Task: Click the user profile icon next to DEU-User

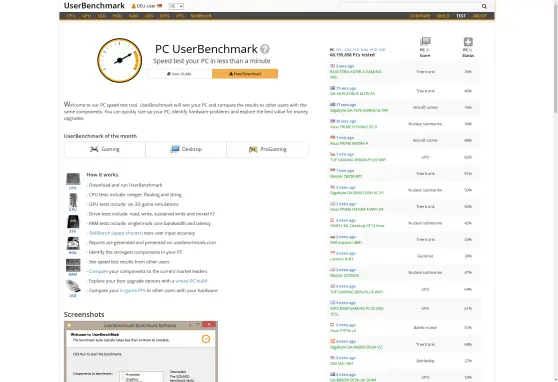Action: 134,6
